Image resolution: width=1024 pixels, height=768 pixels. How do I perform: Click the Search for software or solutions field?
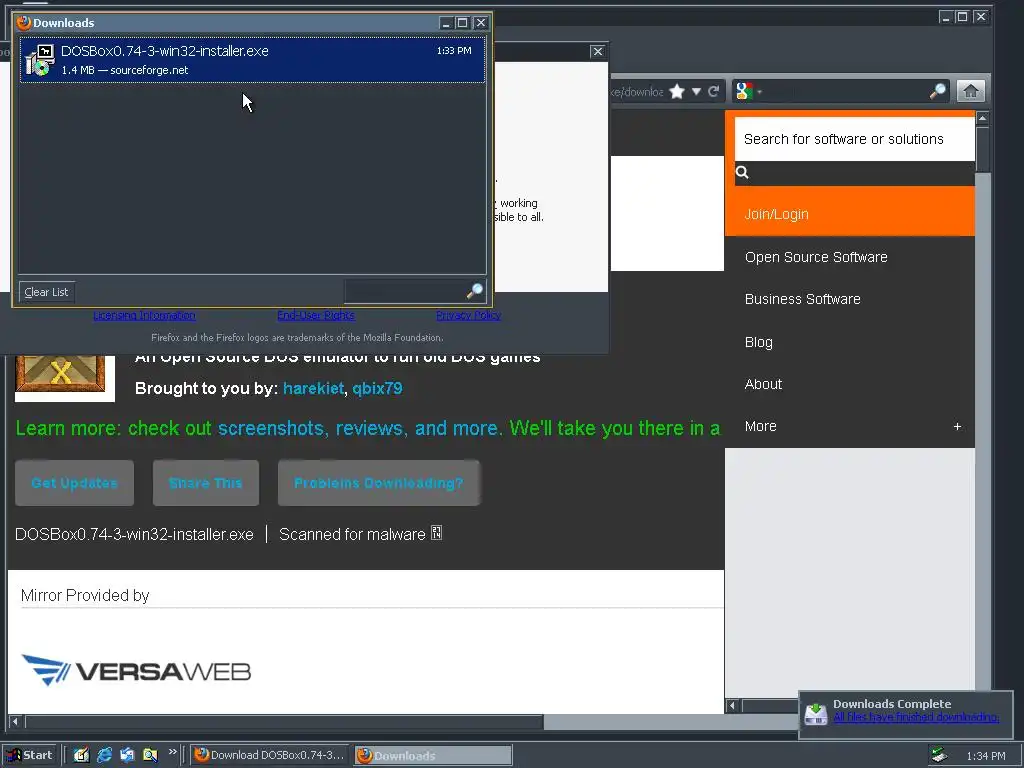point(854,139)
